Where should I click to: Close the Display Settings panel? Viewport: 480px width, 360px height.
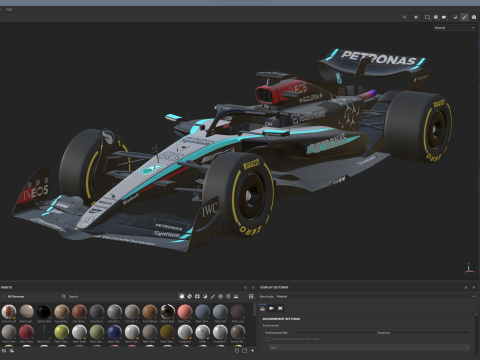click(474, 287)
